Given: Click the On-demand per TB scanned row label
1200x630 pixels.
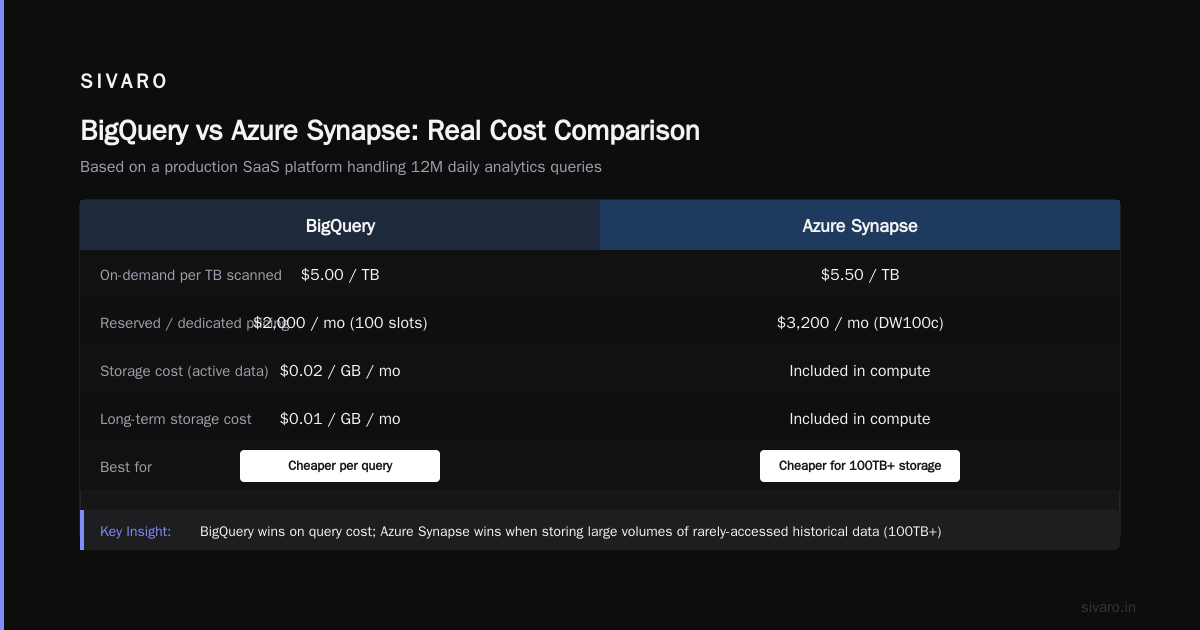Looking at the screenshot, I should 191,275.
